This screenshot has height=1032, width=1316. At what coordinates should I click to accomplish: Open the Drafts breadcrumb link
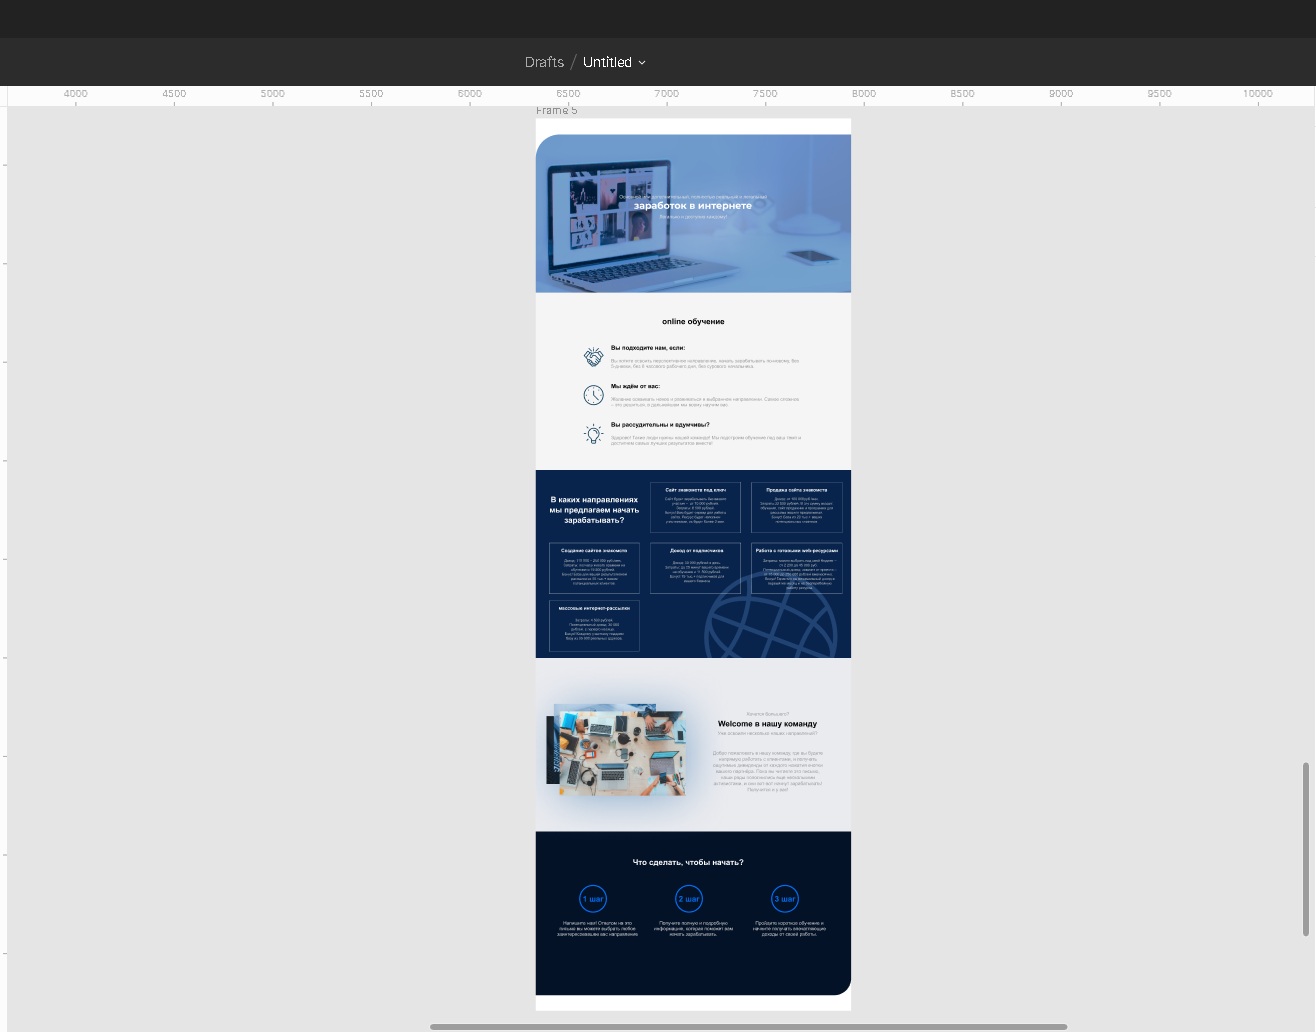pyautogui.click(x=544, y=62)
